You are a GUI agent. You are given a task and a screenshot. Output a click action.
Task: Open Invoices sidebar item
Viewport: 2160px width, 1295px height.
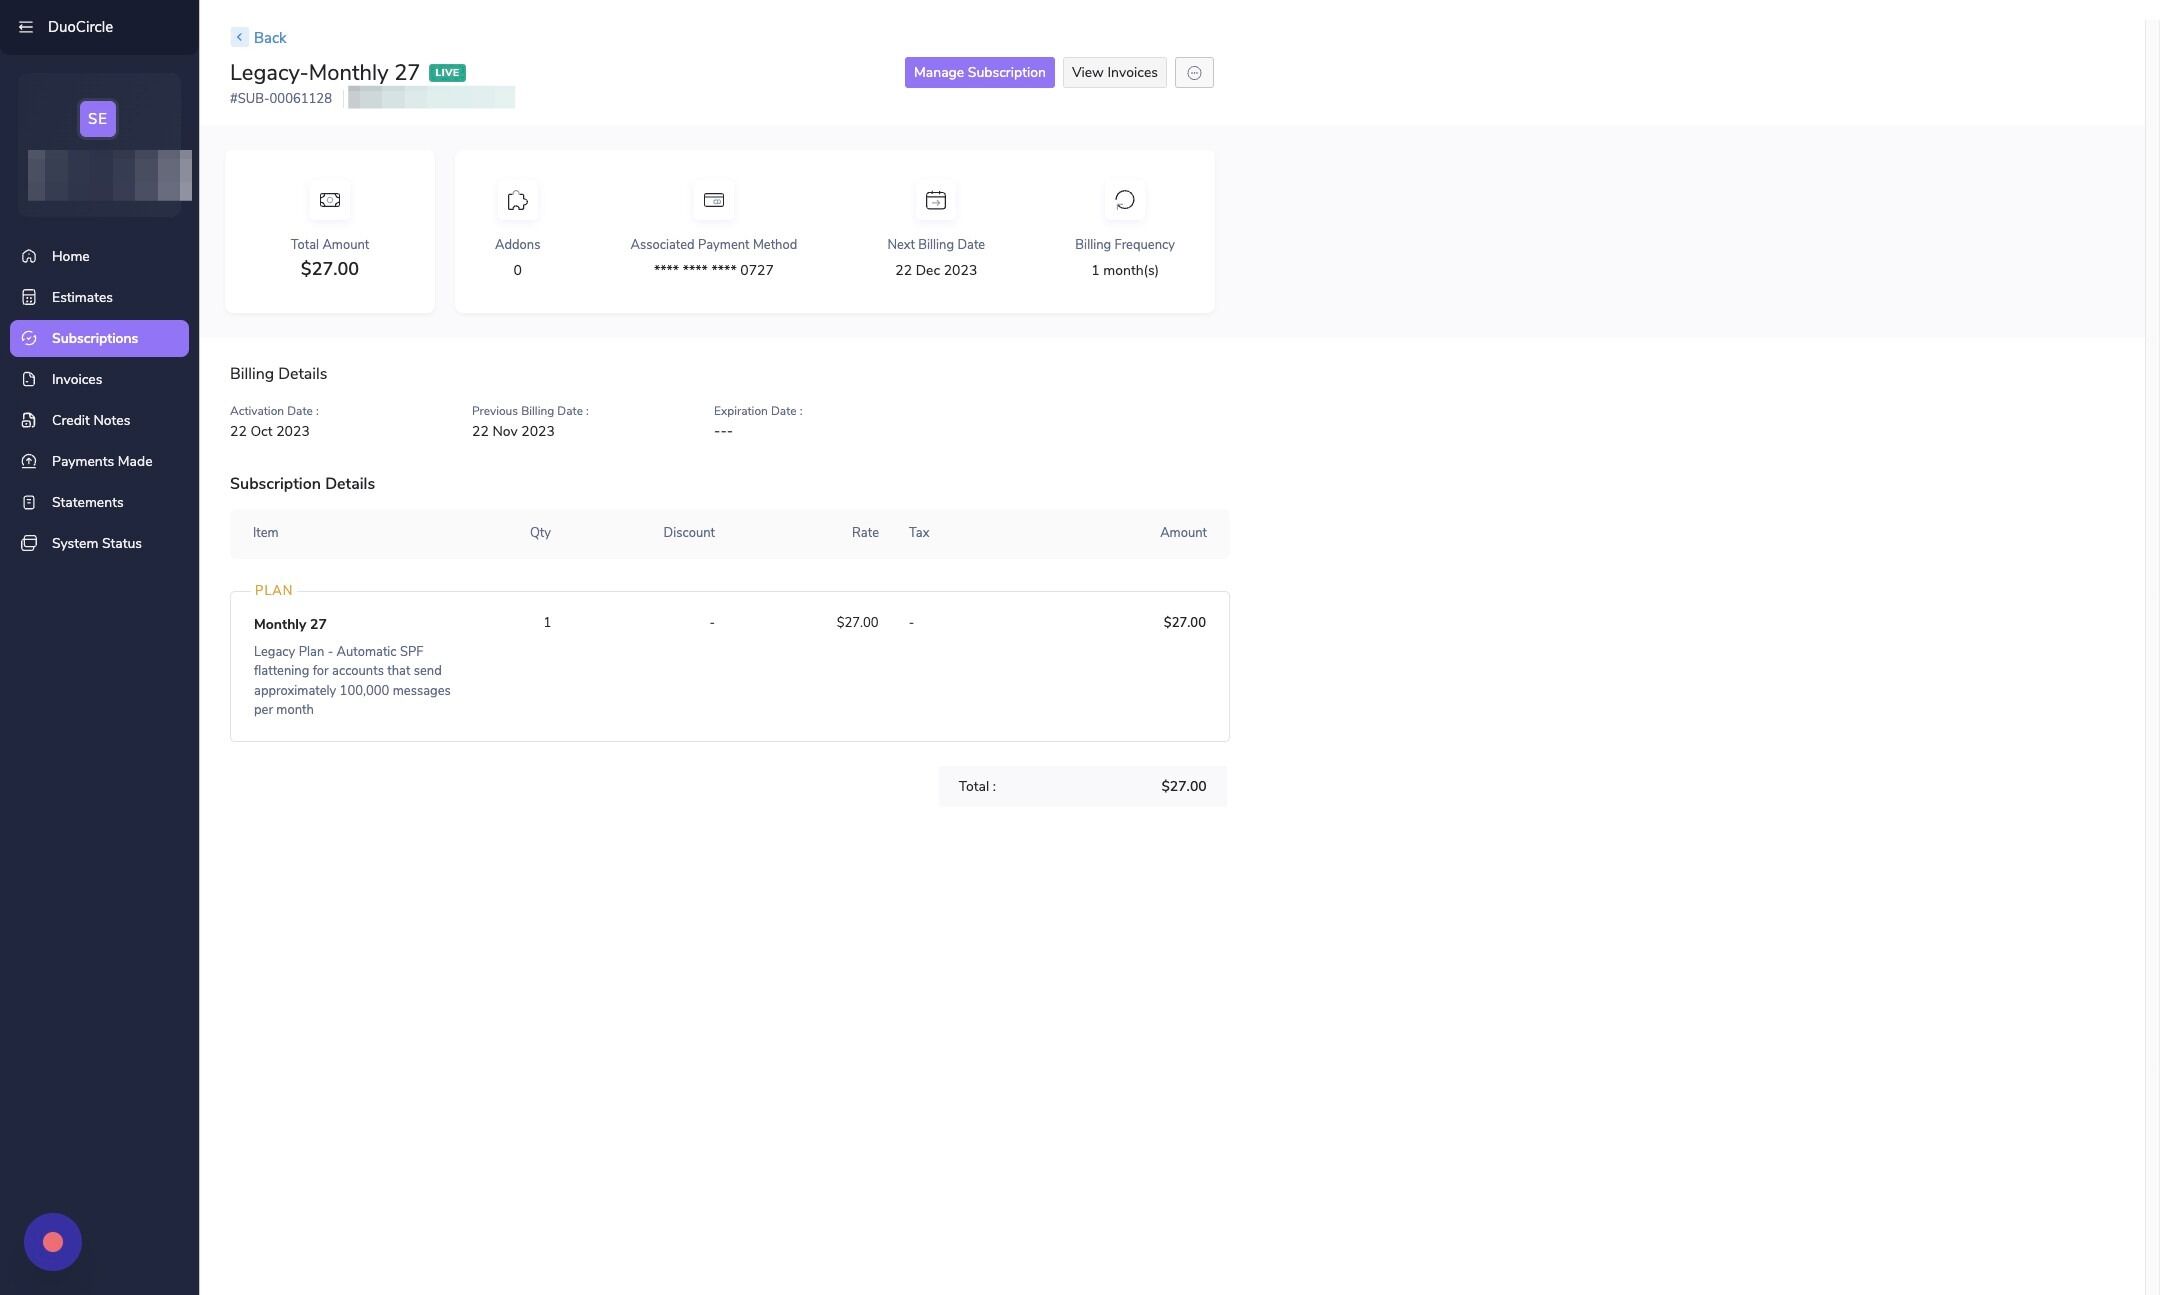[77, 379]
